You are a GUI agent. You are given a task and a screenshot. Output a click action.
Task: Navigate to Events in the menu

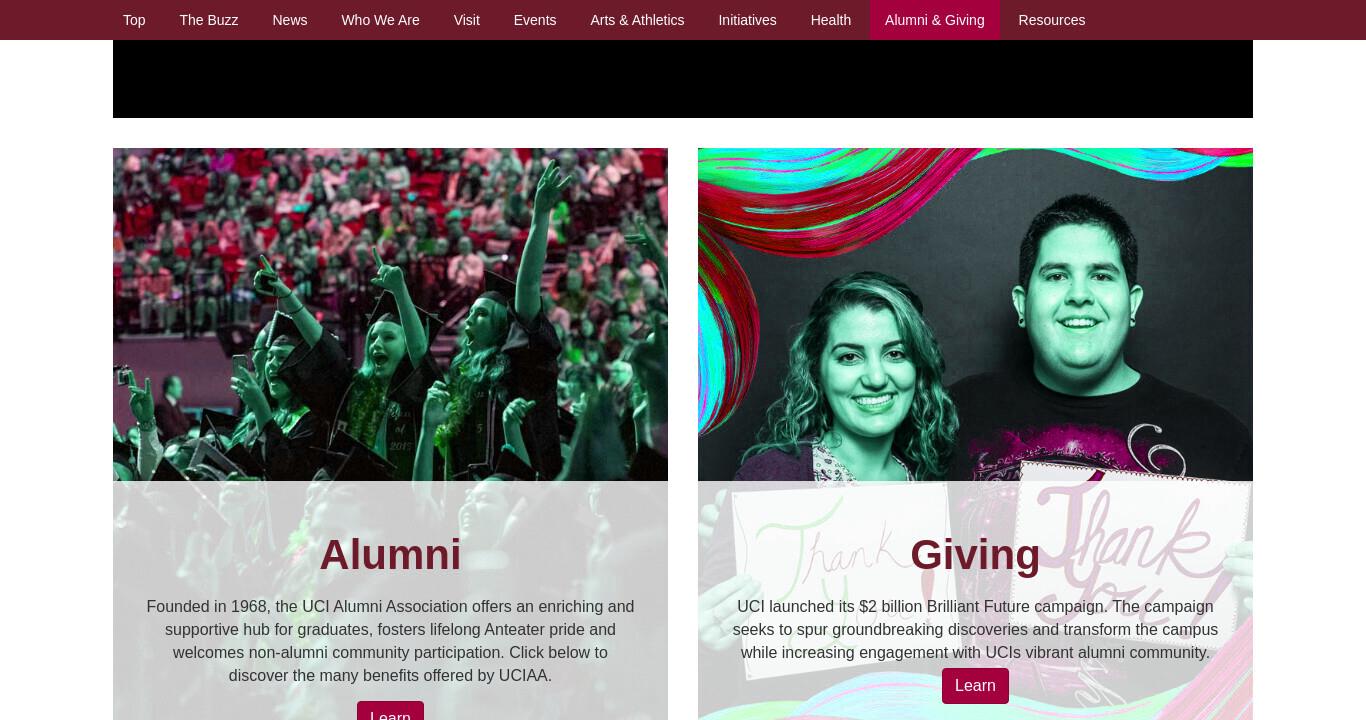[x=535, y=20]
